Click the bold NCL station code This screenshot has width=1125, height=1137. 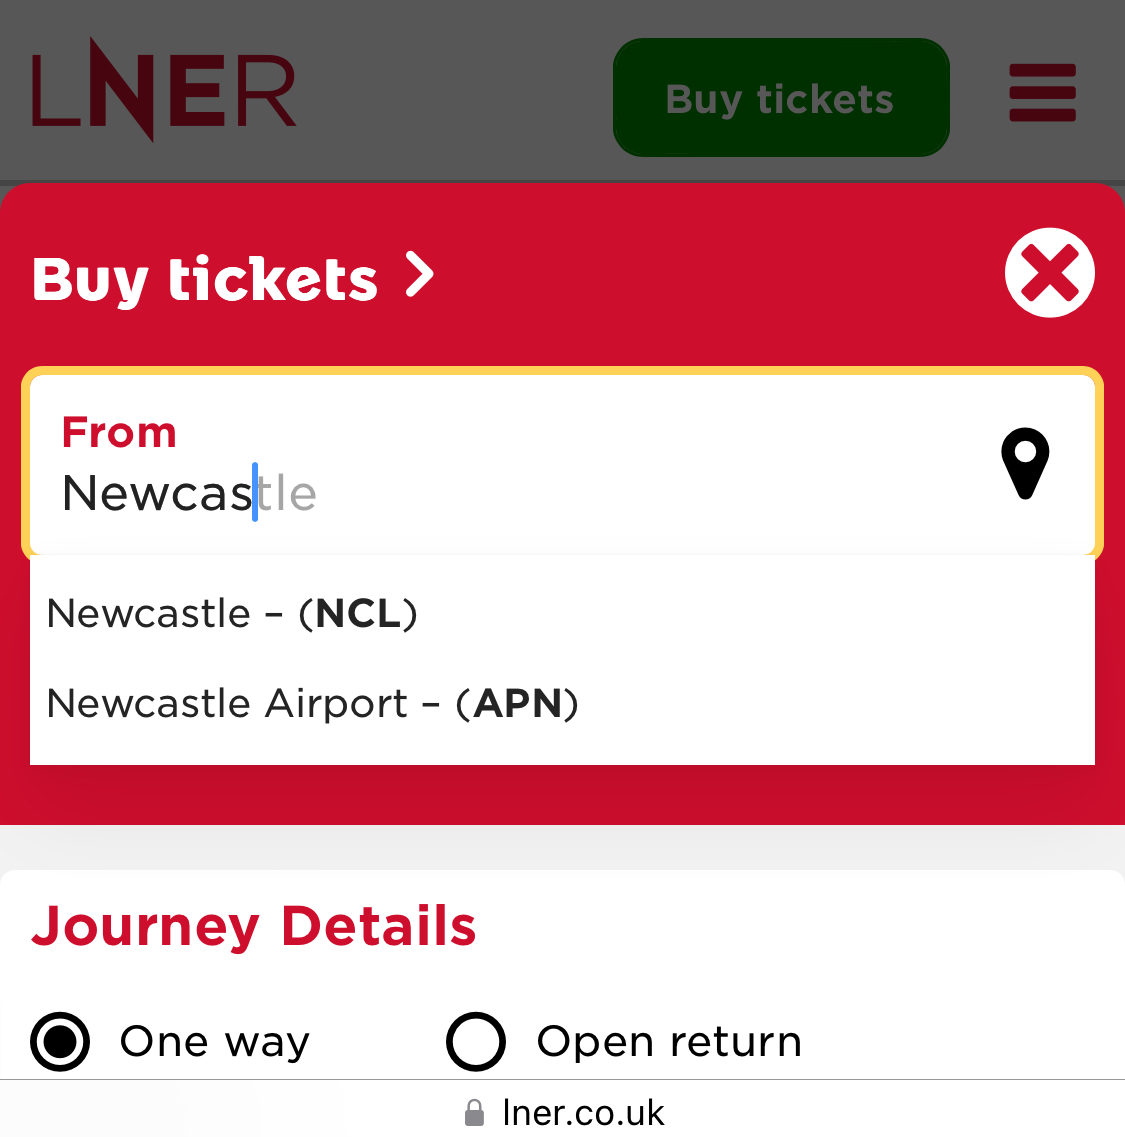(358, 613)
